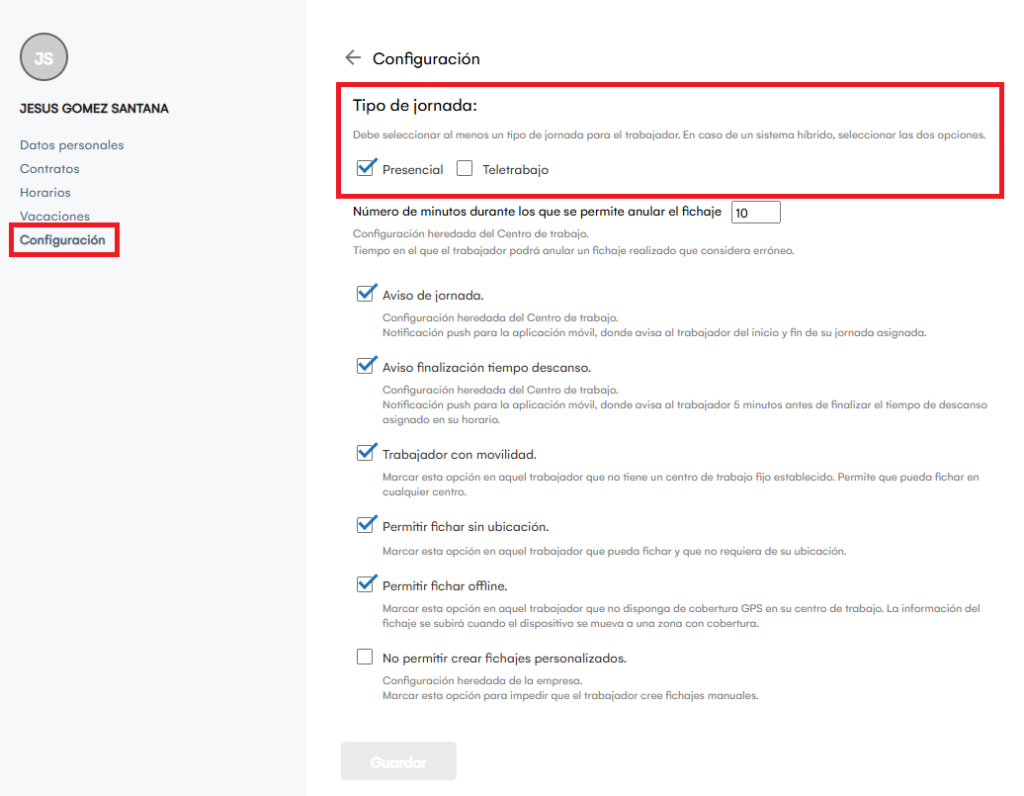Go to Contratos section

[50, 169]
